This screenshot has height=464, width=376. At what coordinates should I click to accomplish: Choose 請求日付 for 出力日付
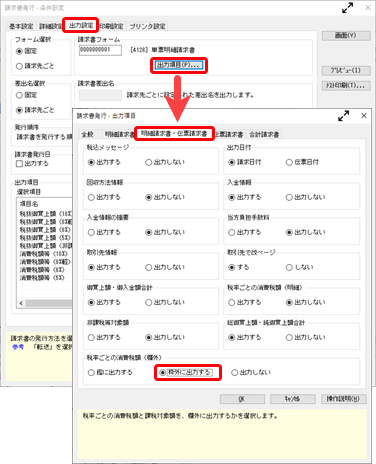(x=245, y=162)
